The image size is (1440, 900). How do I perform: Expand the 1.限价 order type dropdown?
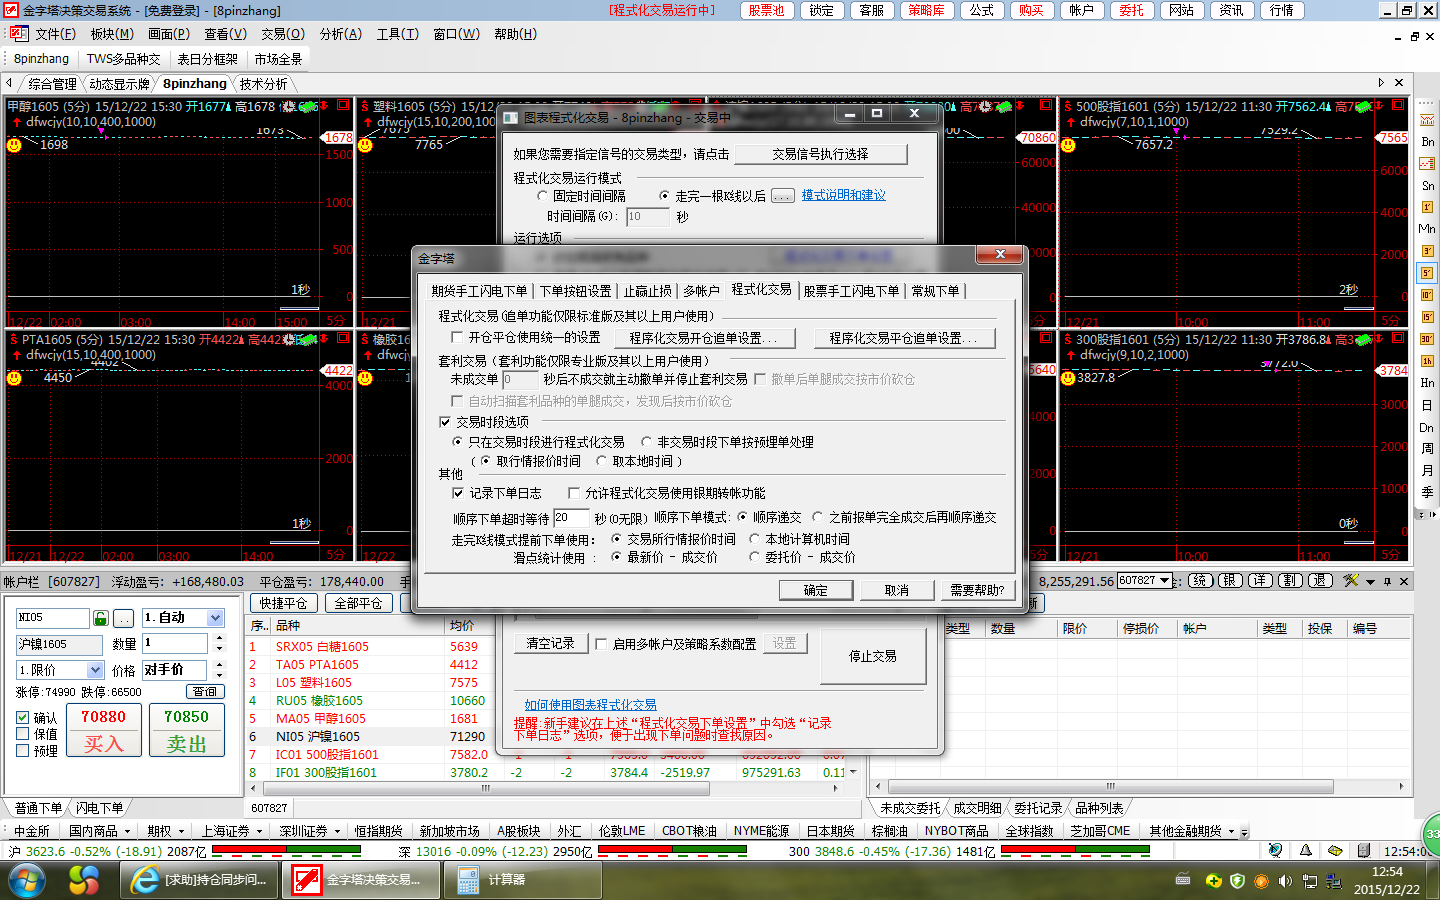pyautogui.click(x=95, y=670)
